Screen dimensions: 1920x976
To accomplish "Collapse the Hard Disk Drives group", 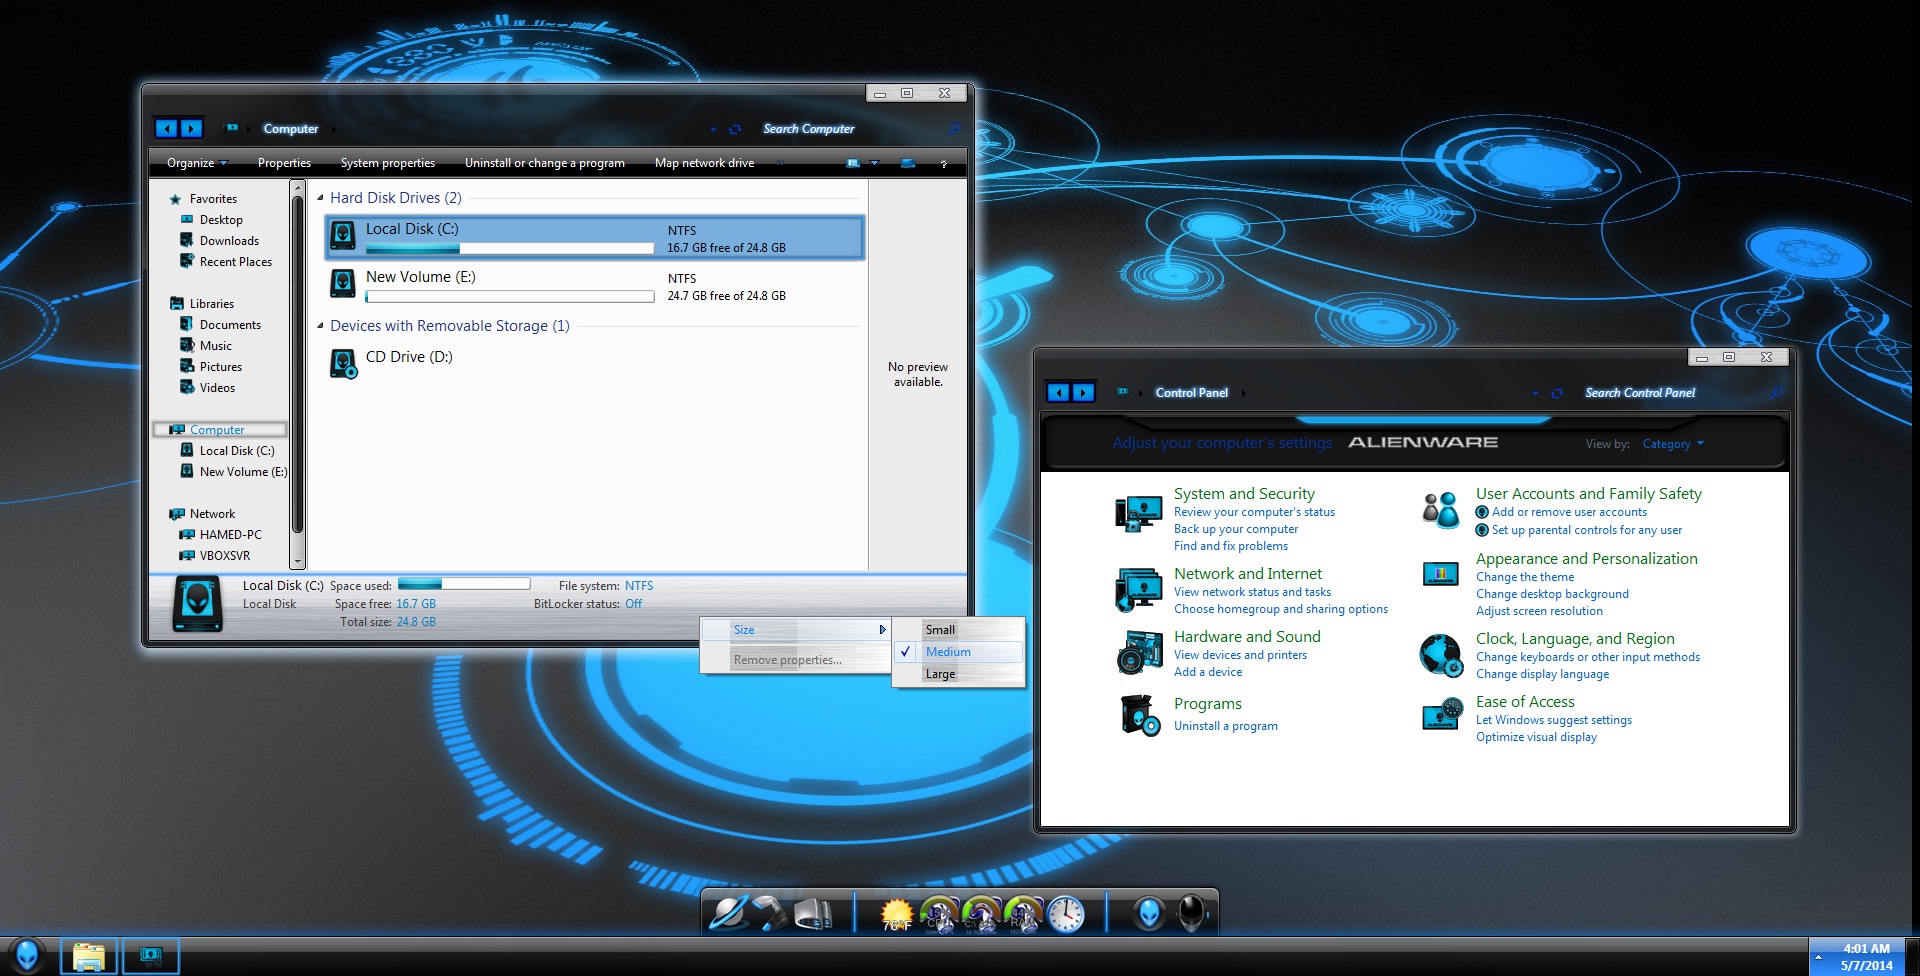I will pos(320,198).
